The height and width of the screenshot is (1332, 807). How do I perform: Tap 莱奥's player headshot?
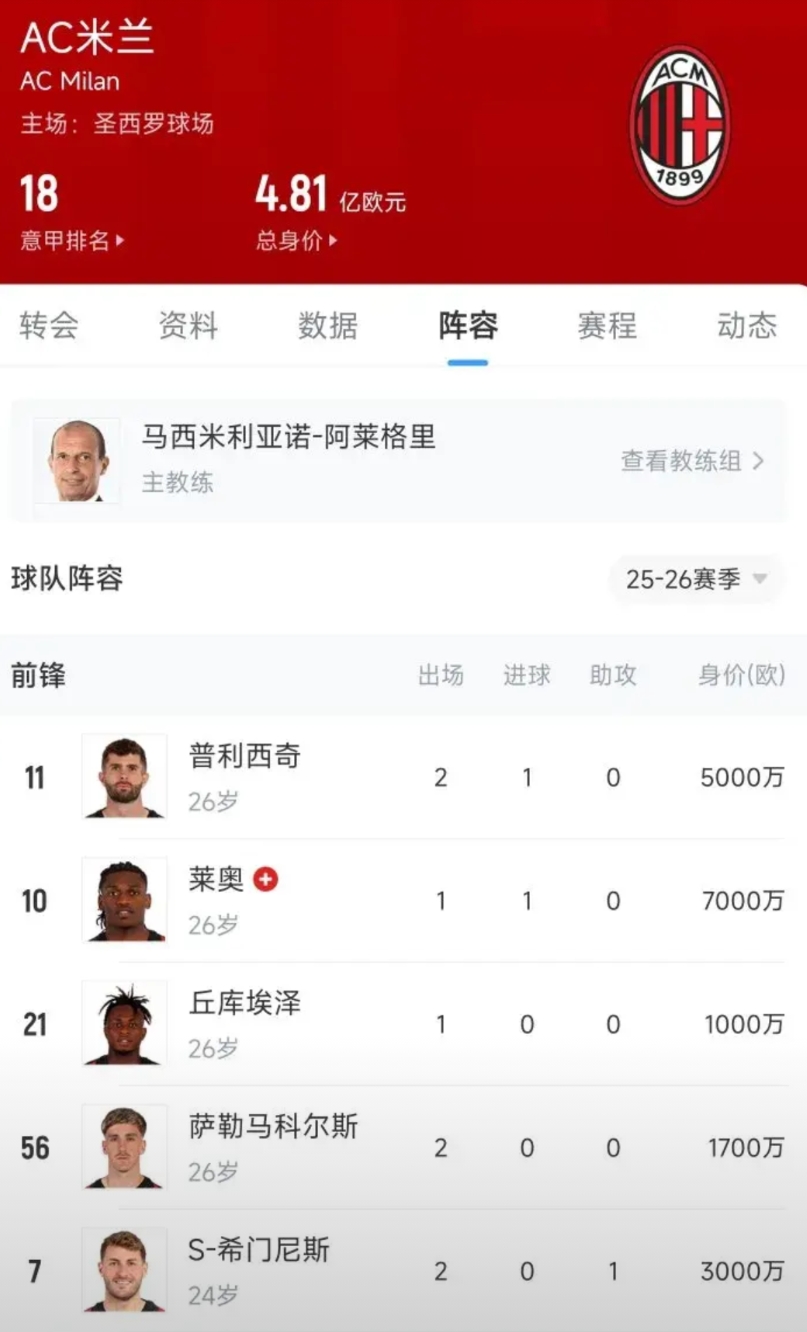[124, 900]
